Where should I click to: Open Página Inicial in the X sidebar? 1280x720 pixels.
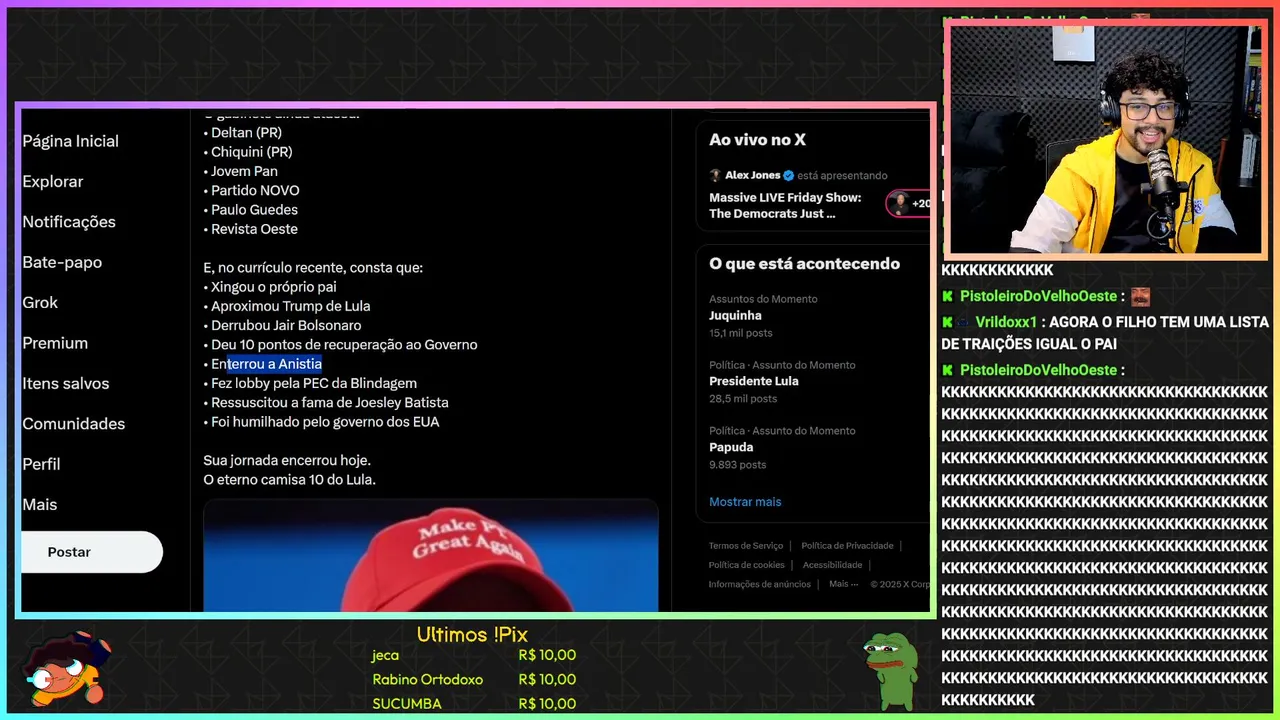(70, 141)
